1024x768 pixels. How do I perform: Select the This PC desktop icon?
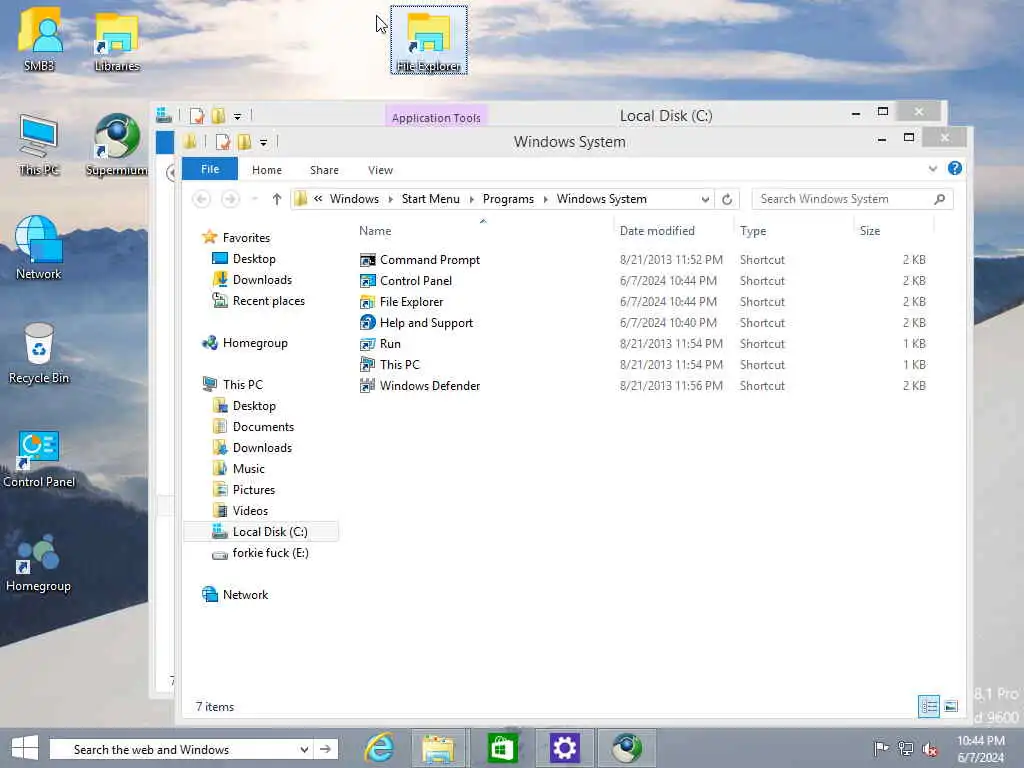tap(39, 145)
